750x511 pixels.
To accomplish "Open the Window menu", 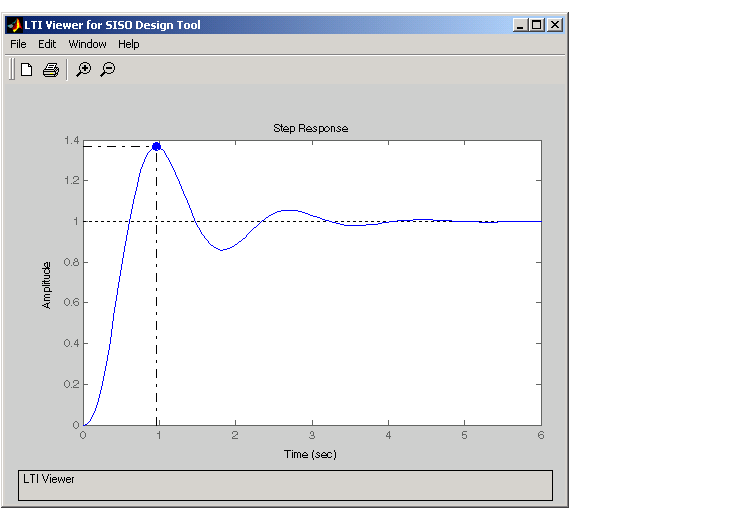I will 87,44.
